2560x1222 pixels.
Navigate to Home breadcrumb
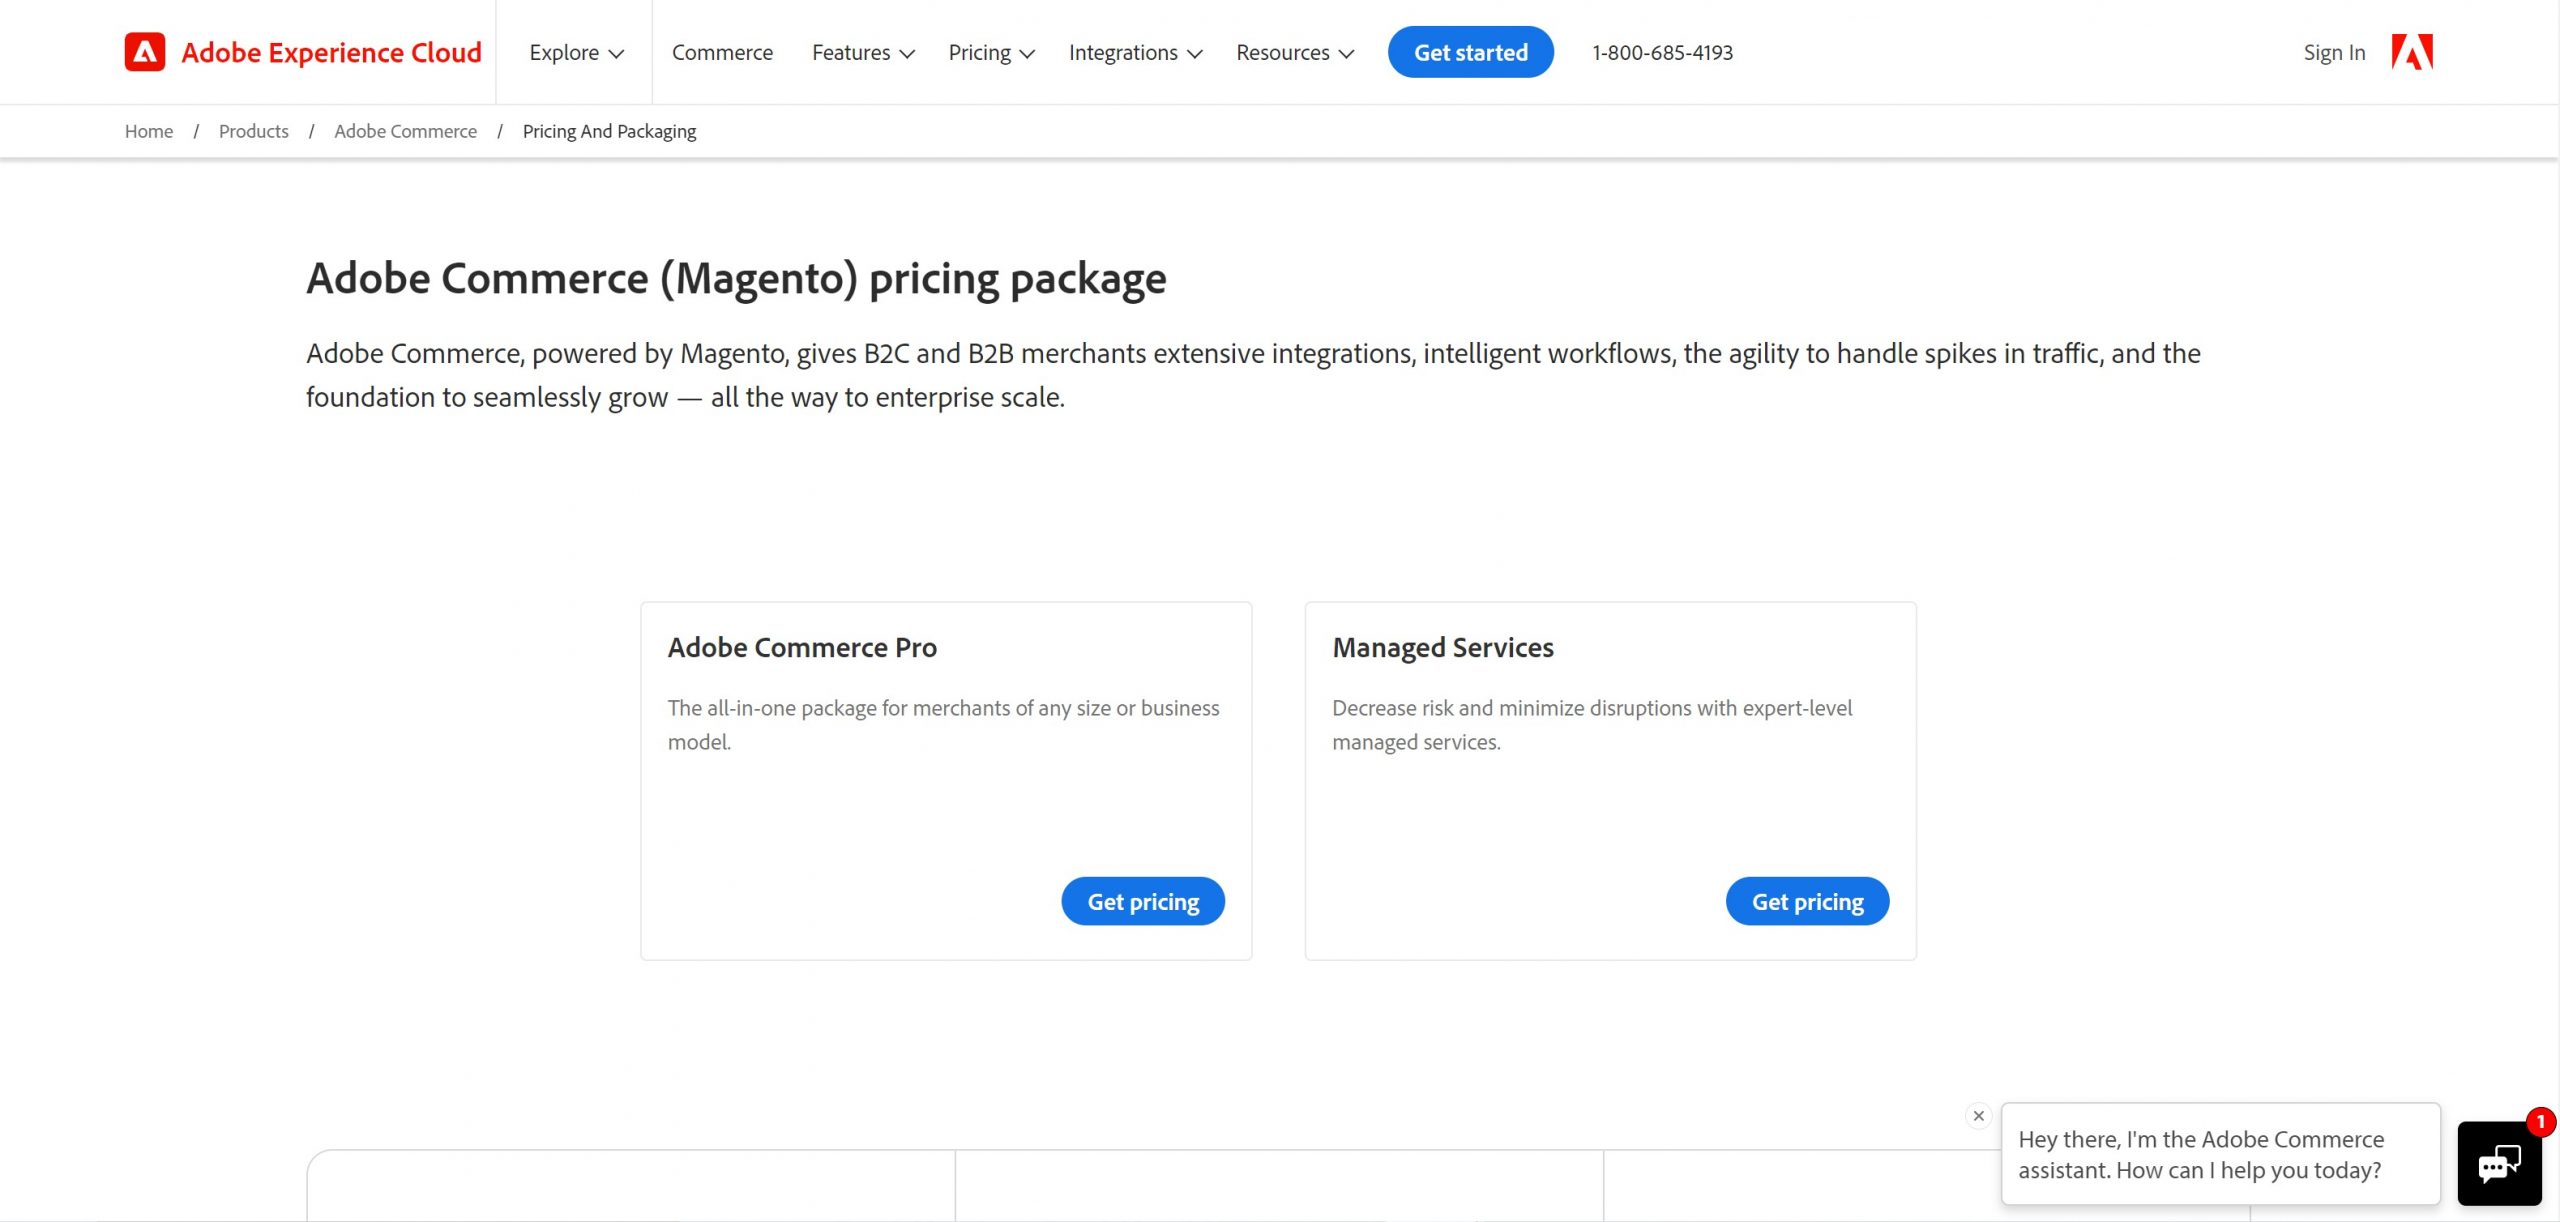tap(149, 131)
